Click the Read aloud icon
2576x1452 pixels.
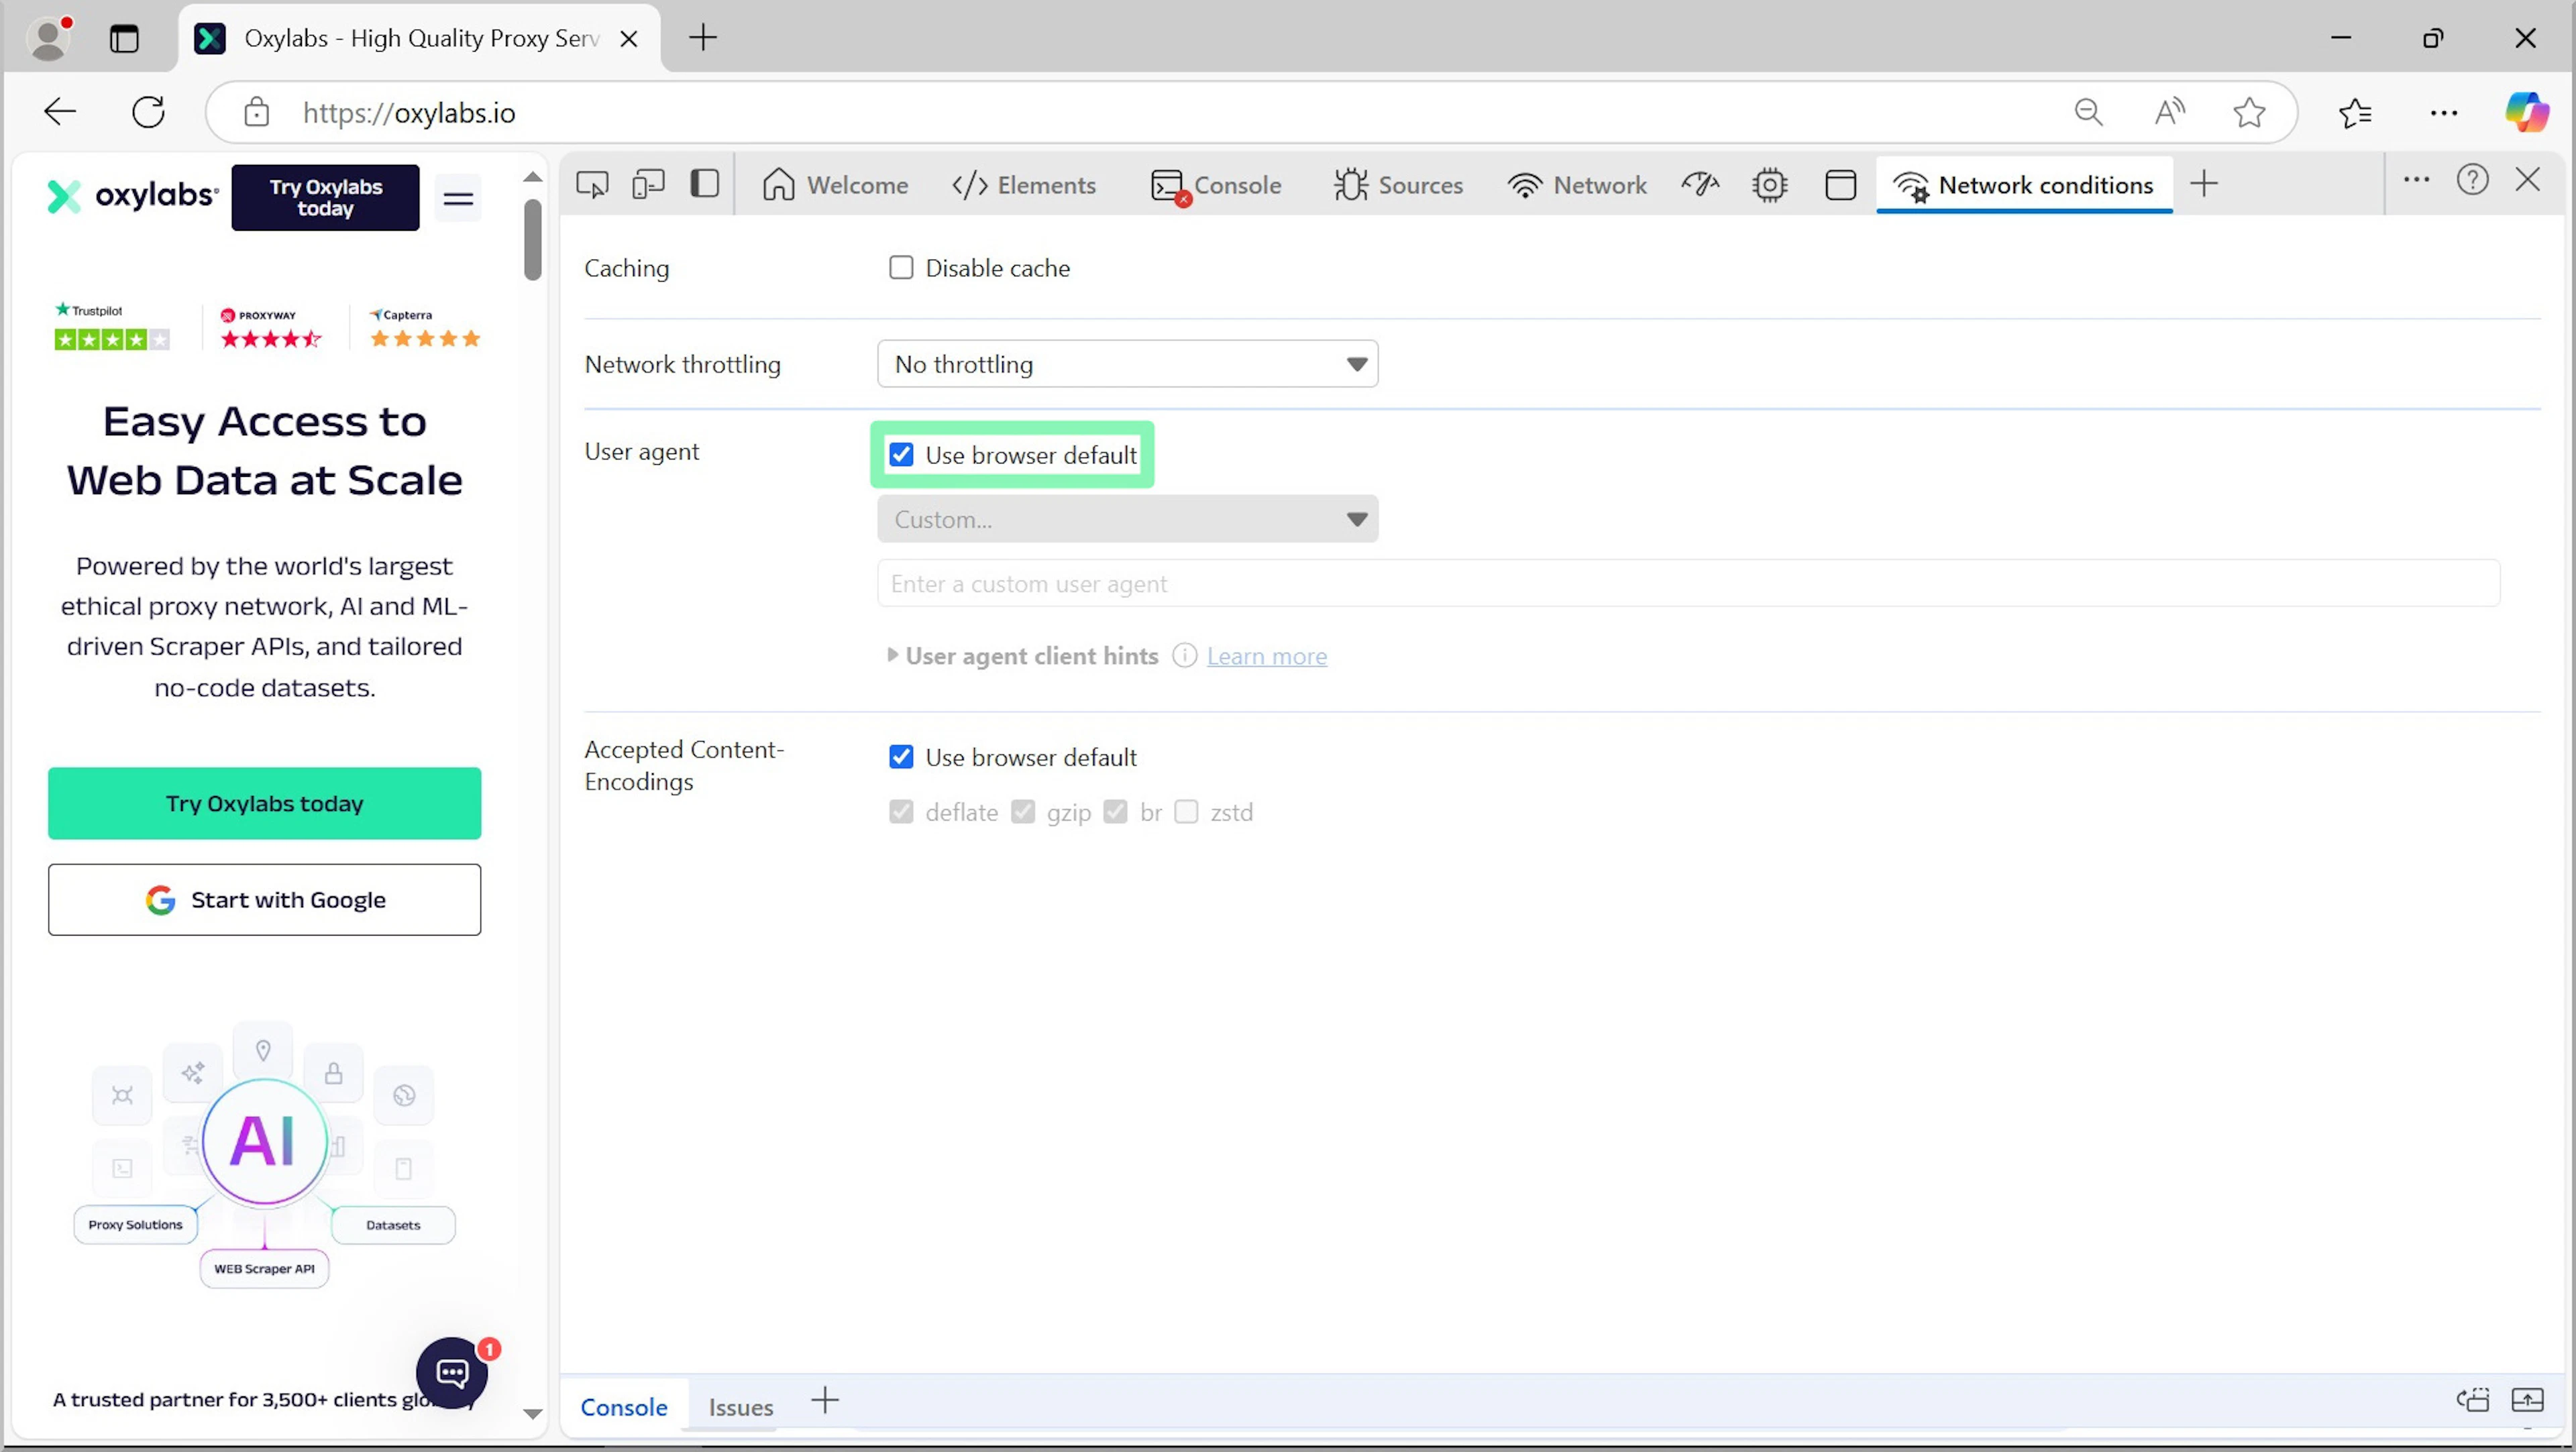2169,112
